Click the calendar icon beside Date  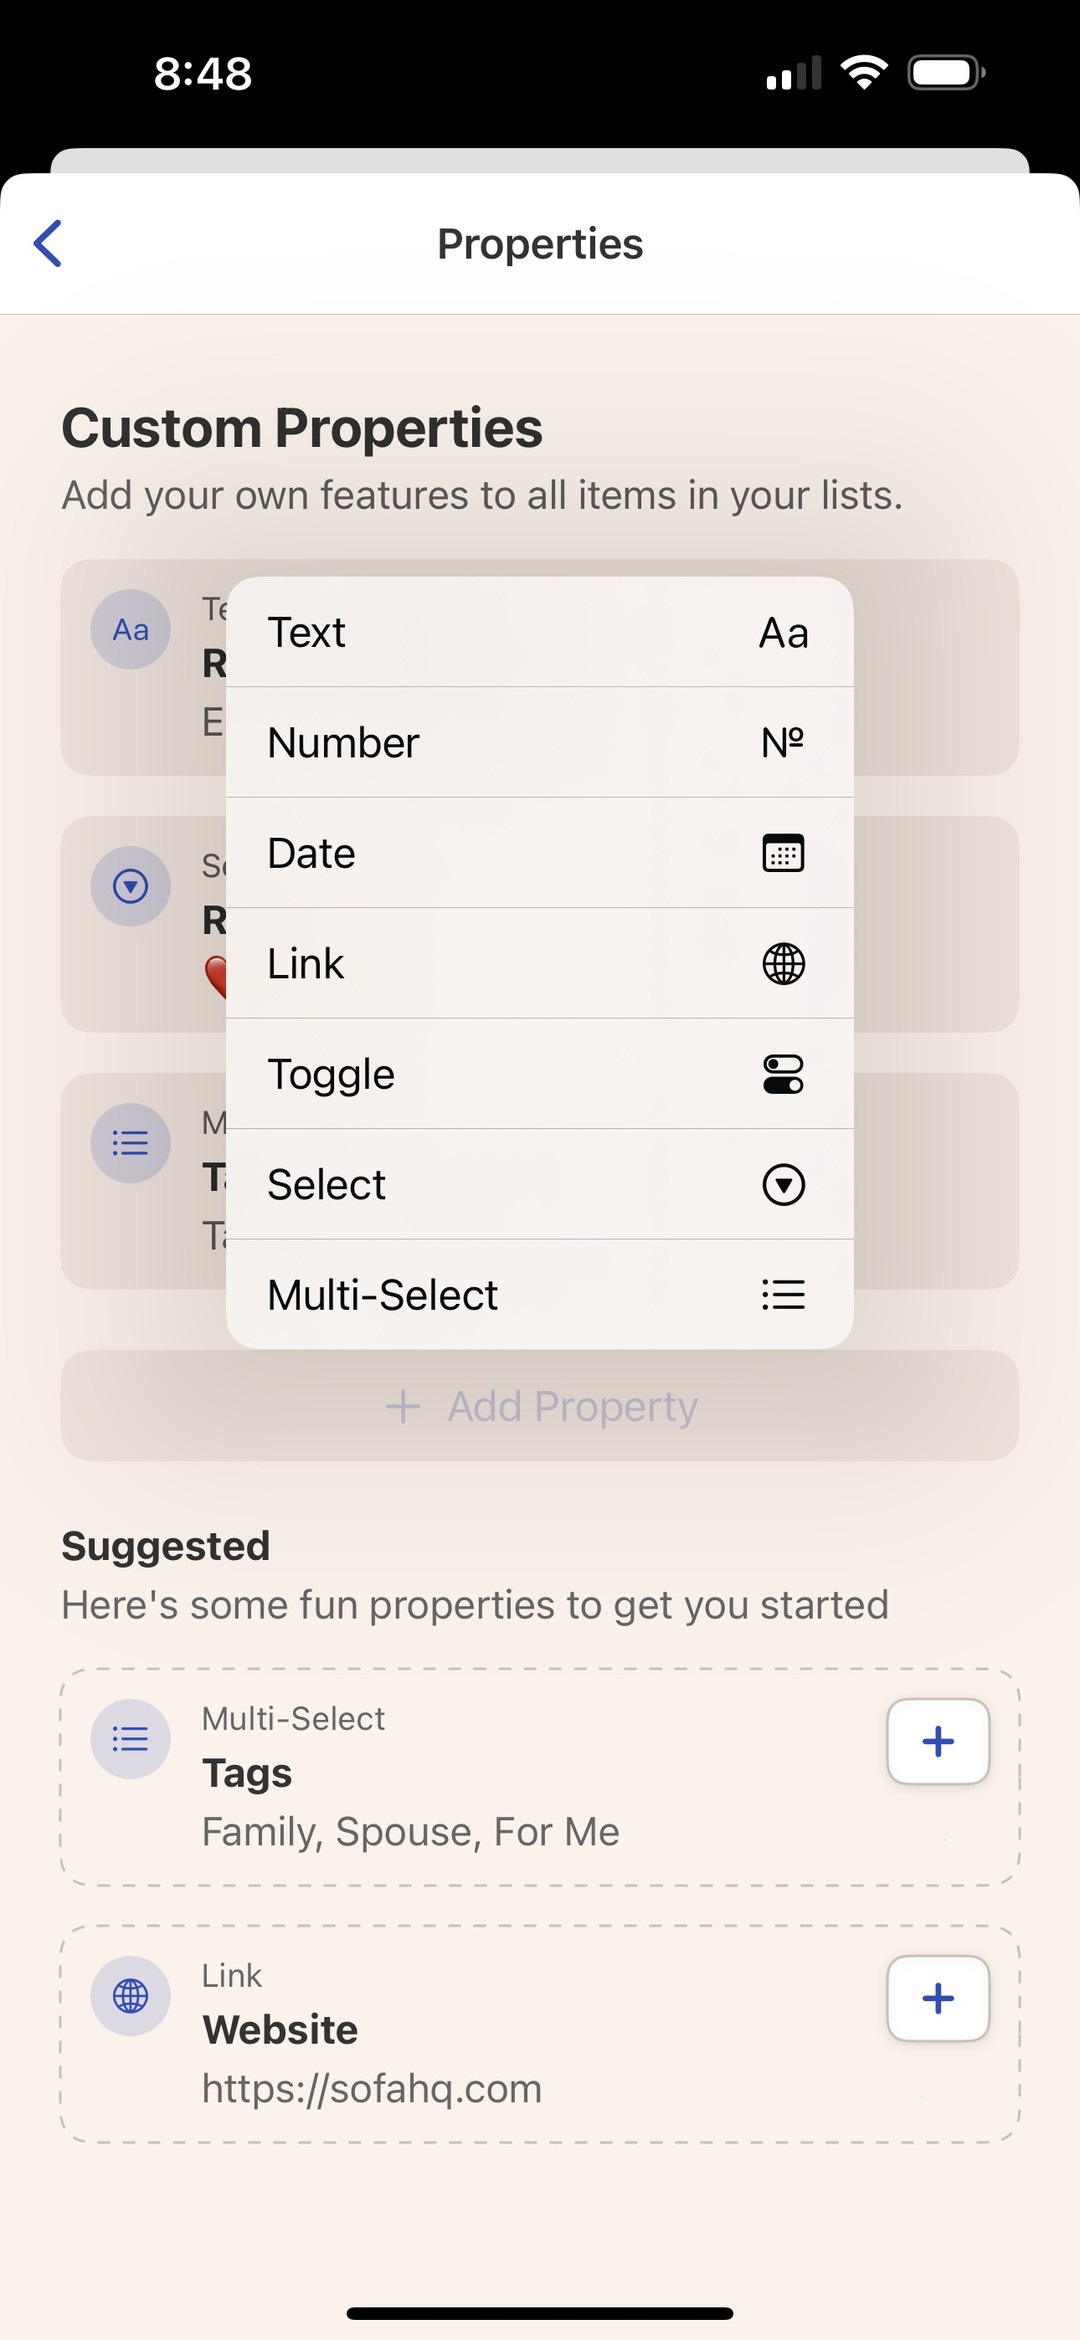(x=783, y=853)
